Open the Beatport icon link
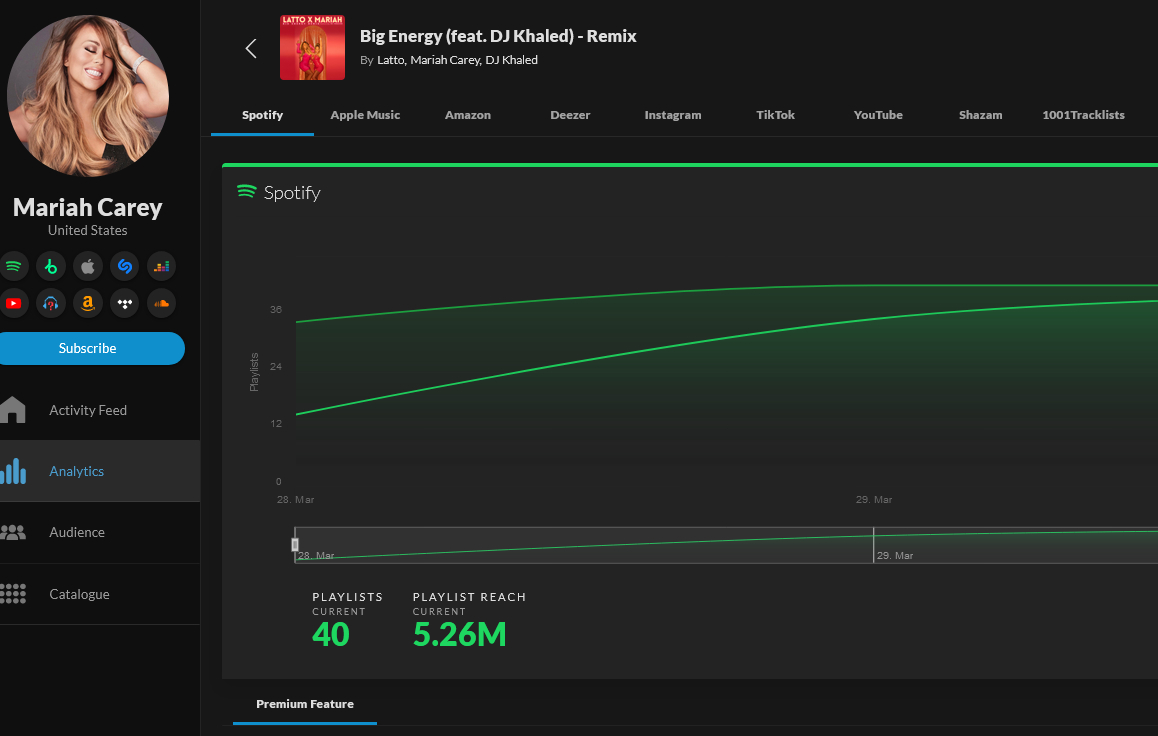This screenshot has width=1158, height=736. [51, 266]
